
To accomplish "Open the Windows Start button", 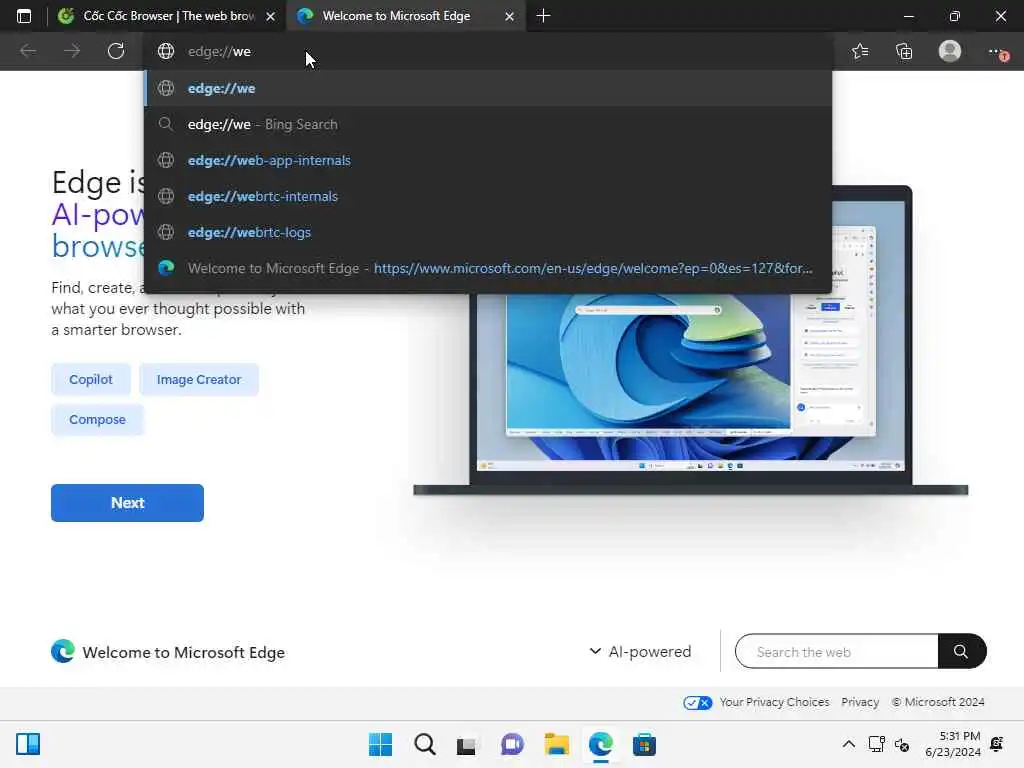I will 381,744.
